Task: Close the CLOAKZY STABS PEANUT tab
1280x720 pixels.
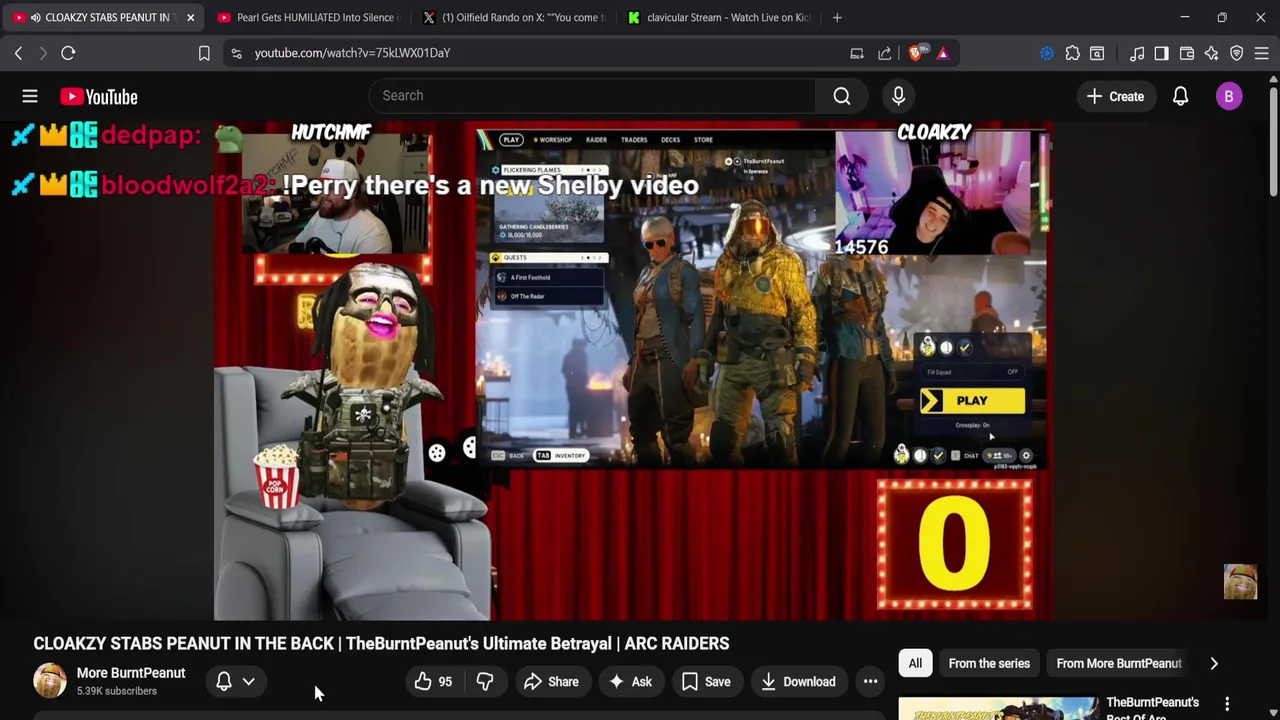Action: click(x=190, y=17)
